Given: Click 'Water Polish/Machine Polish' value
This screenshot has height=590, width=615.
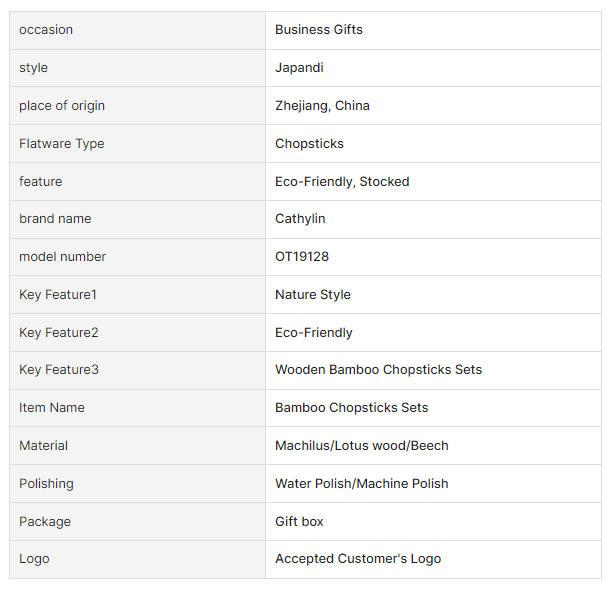Looking at the screenshot, I should click(362, 484).
